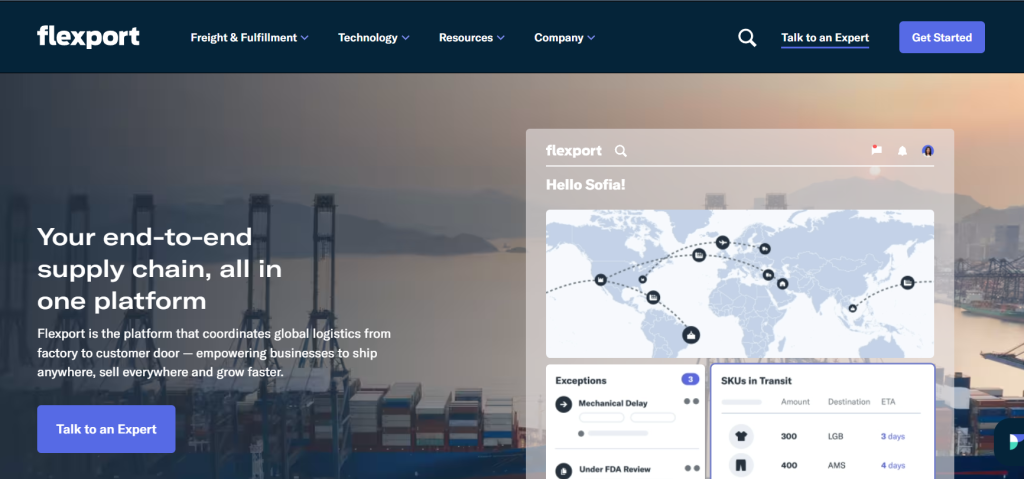Click the flexport logo inside the dashboard card

[x=573, y=151]
